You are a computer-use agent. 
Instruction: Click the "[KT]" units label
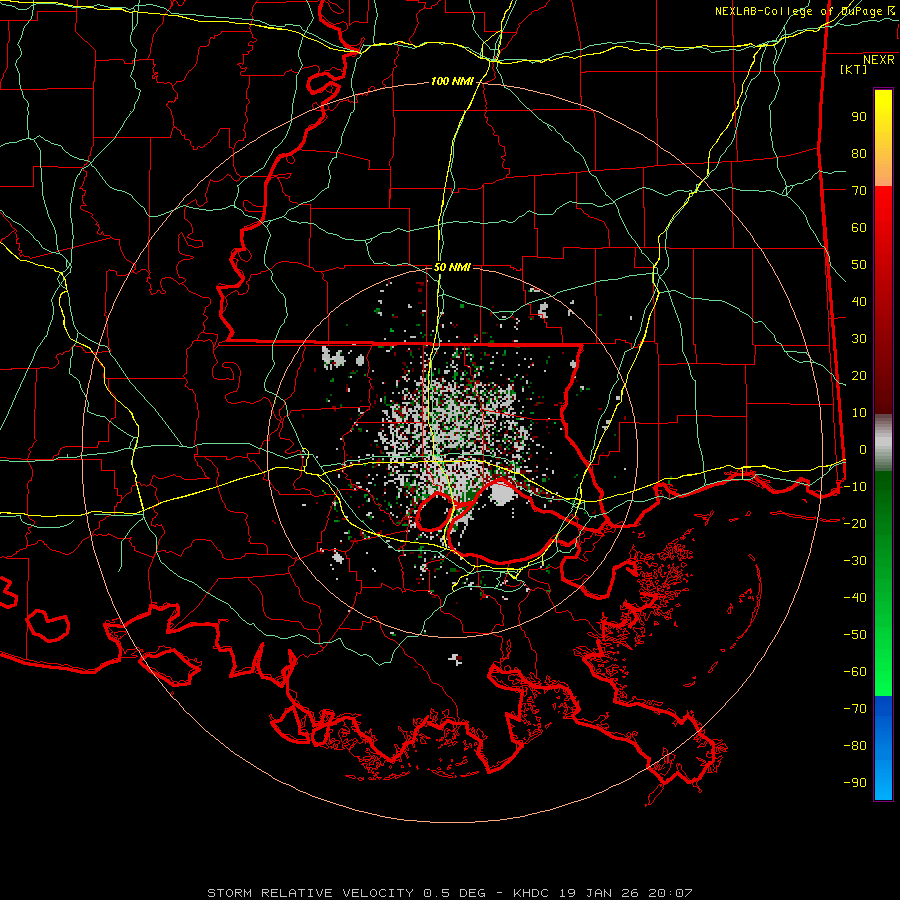pos(853,69)
